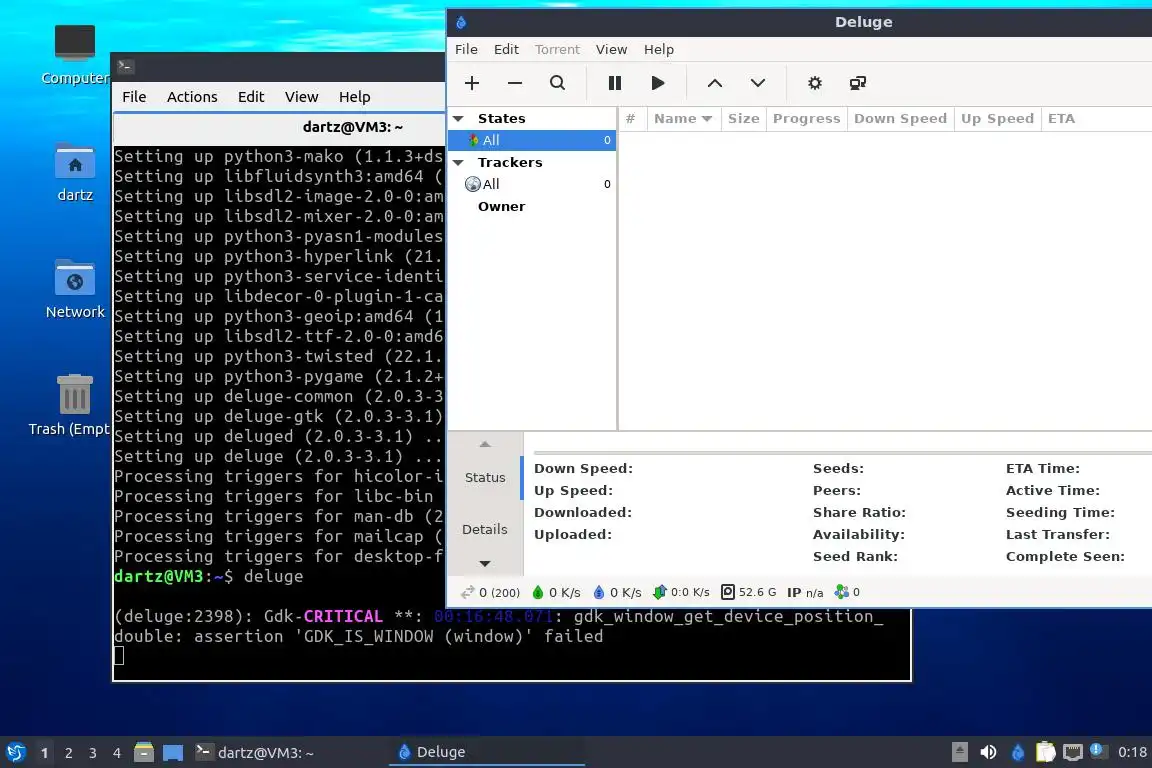
Task: Click the network monitor tray icon
Action: 1073,752
